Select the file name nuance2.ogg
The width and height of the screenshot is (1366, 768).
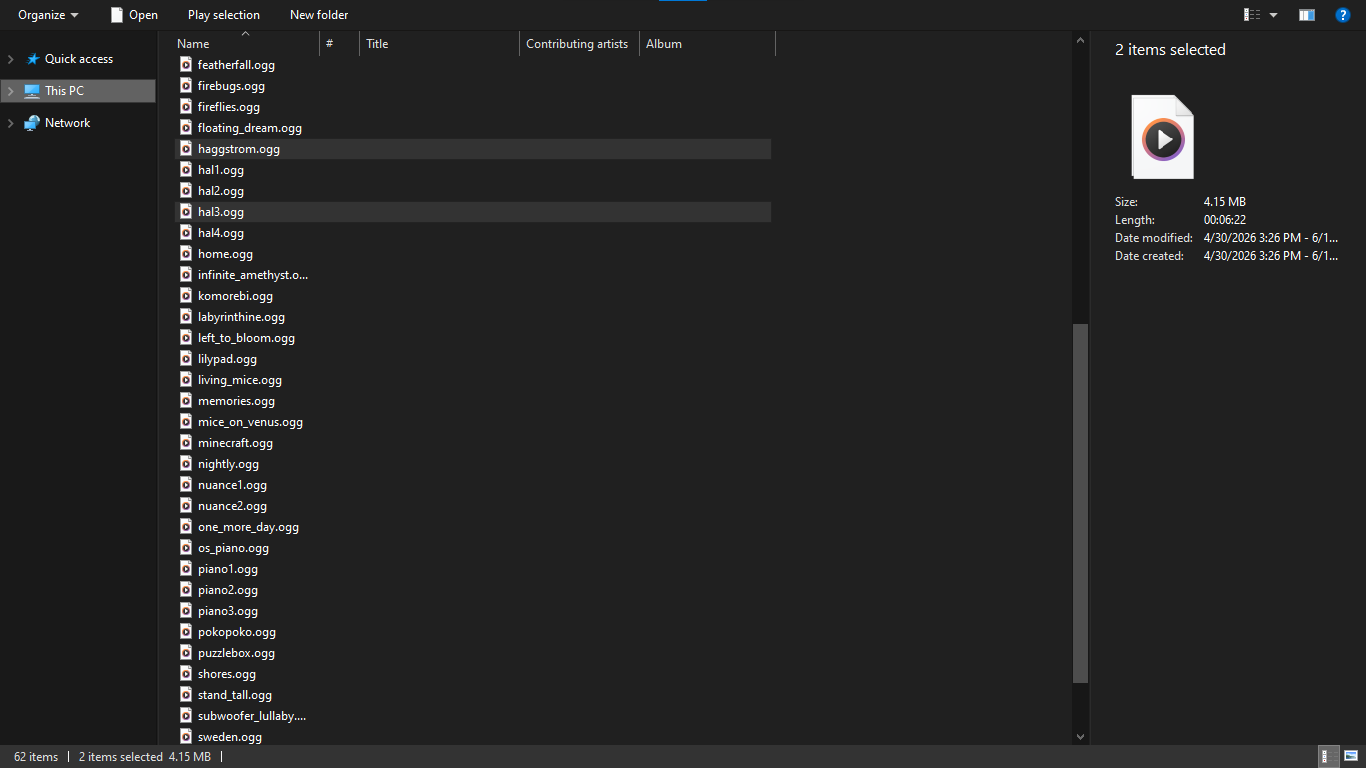pos(232,506)
